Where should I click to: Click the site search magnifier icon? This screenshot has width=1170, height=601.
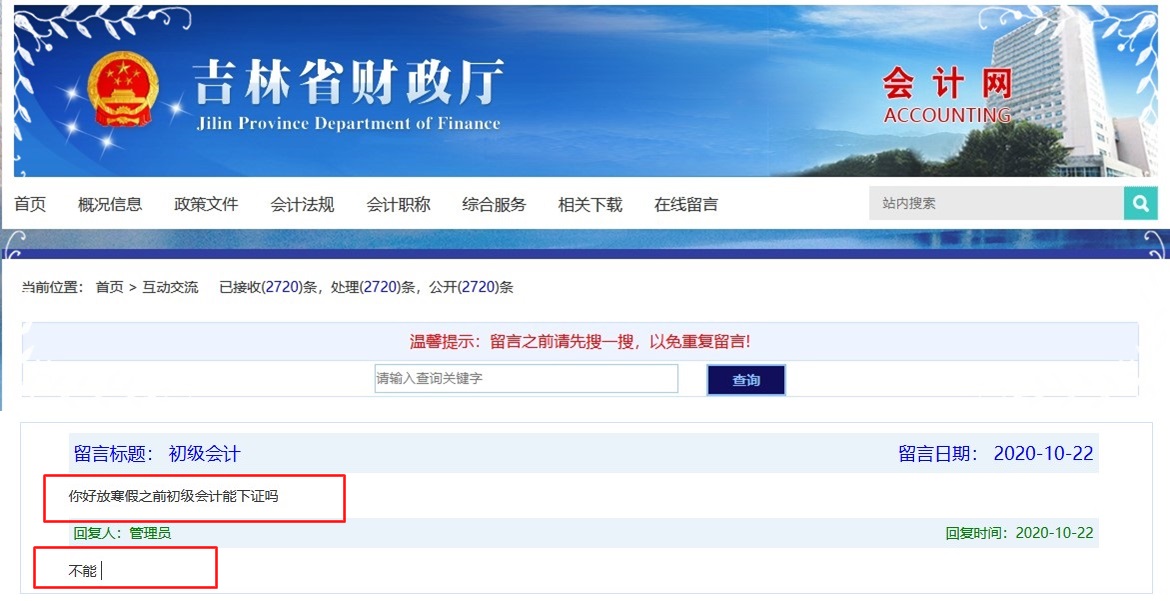tap(1140, 202)
